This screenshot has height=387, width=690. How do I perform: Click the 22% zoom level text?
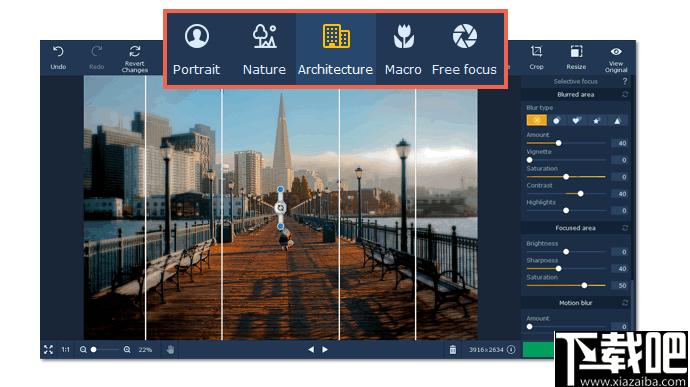coord(145,350)
